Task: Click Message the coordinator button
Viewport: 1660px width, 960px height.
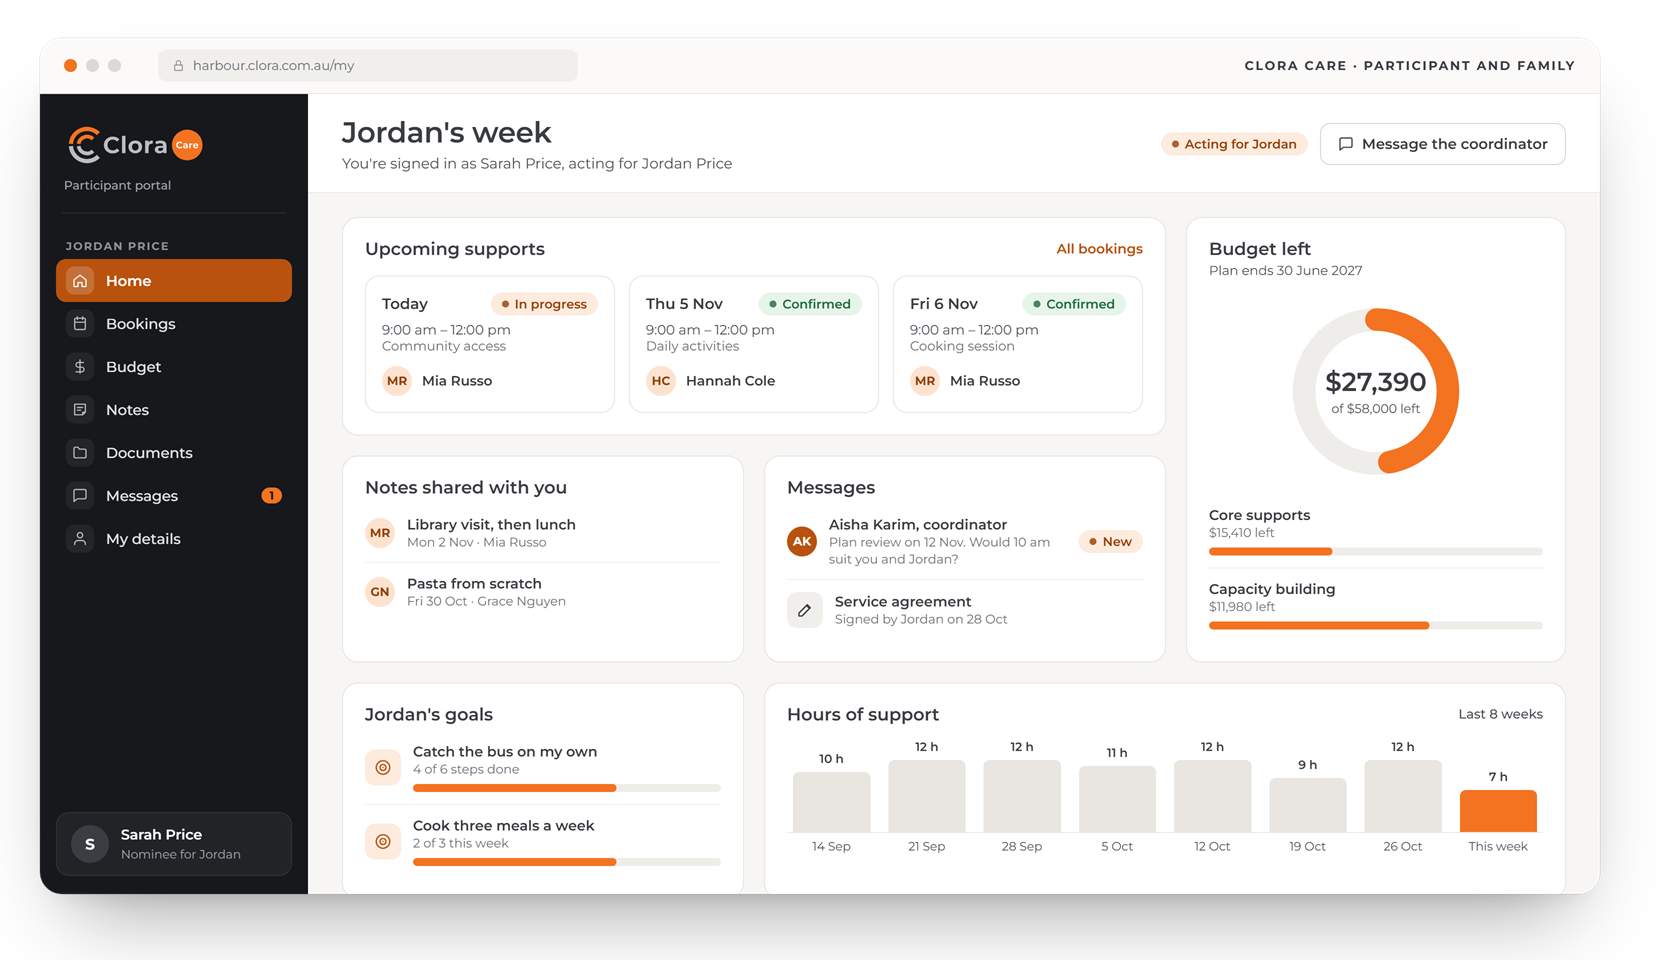Action: 1442,144
